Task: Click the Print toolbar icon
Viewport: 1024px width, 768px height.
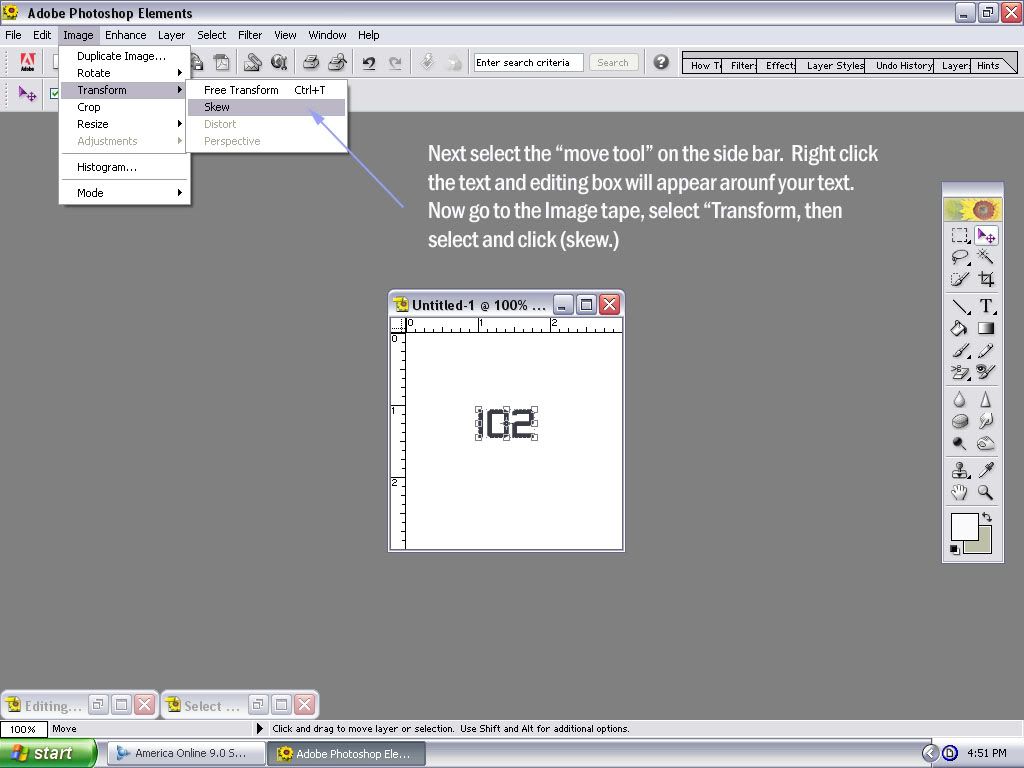Action: coord(311,62)
